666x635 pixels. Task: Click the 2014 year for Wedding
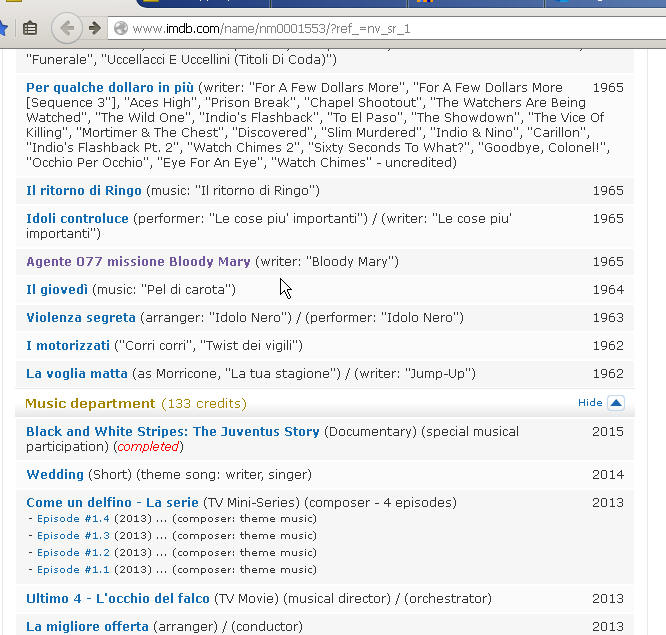click(608, 474)
